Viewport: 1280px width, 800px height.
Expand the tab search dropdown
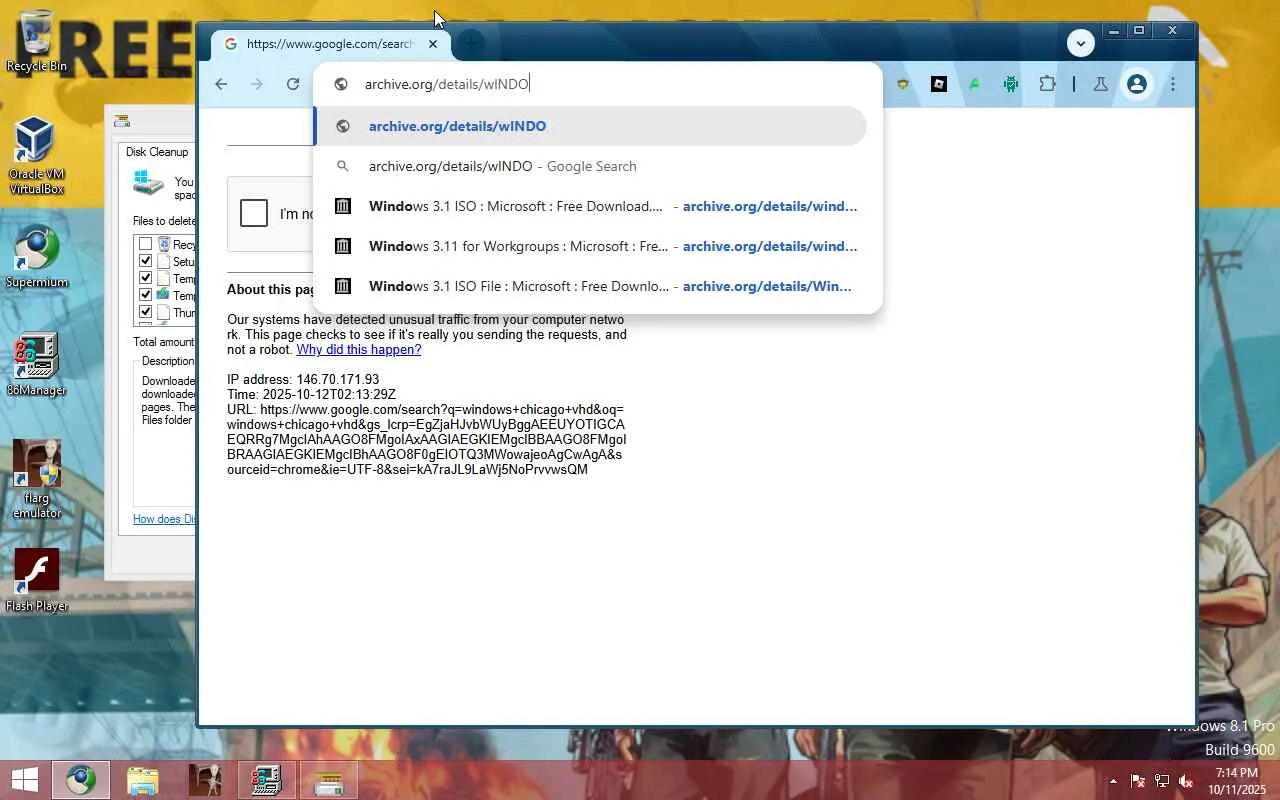[1080, 43]
